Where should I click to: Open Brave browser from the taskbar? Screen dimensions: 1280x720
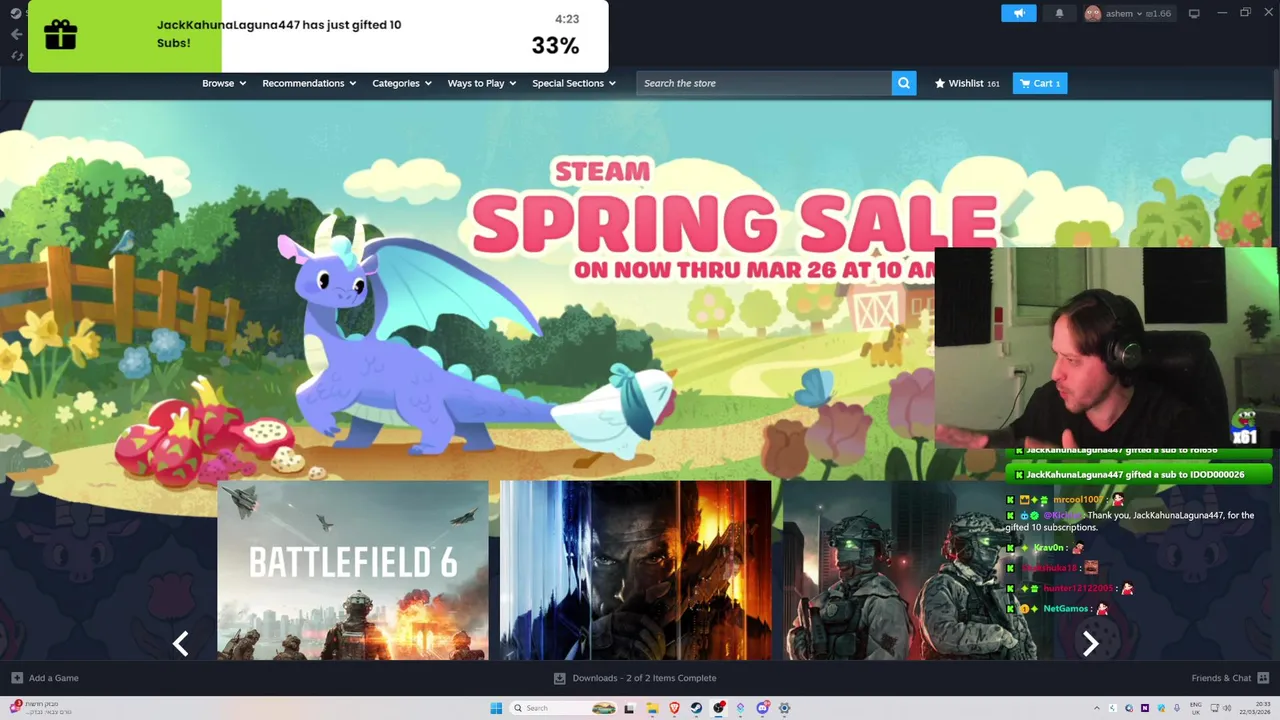click(674, 708)
